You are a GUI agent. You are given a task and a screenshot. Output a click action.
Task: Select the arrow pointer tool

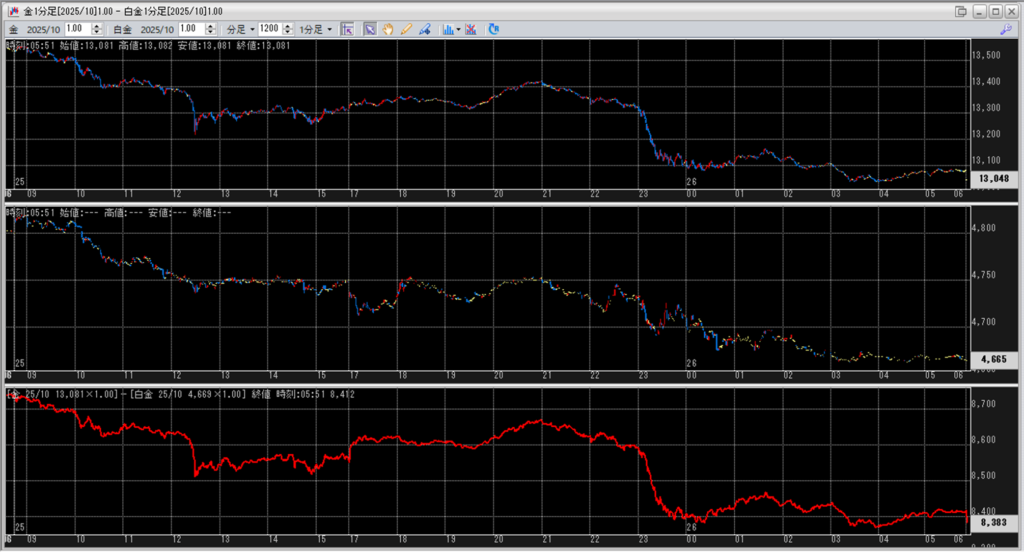coord(370,29)
